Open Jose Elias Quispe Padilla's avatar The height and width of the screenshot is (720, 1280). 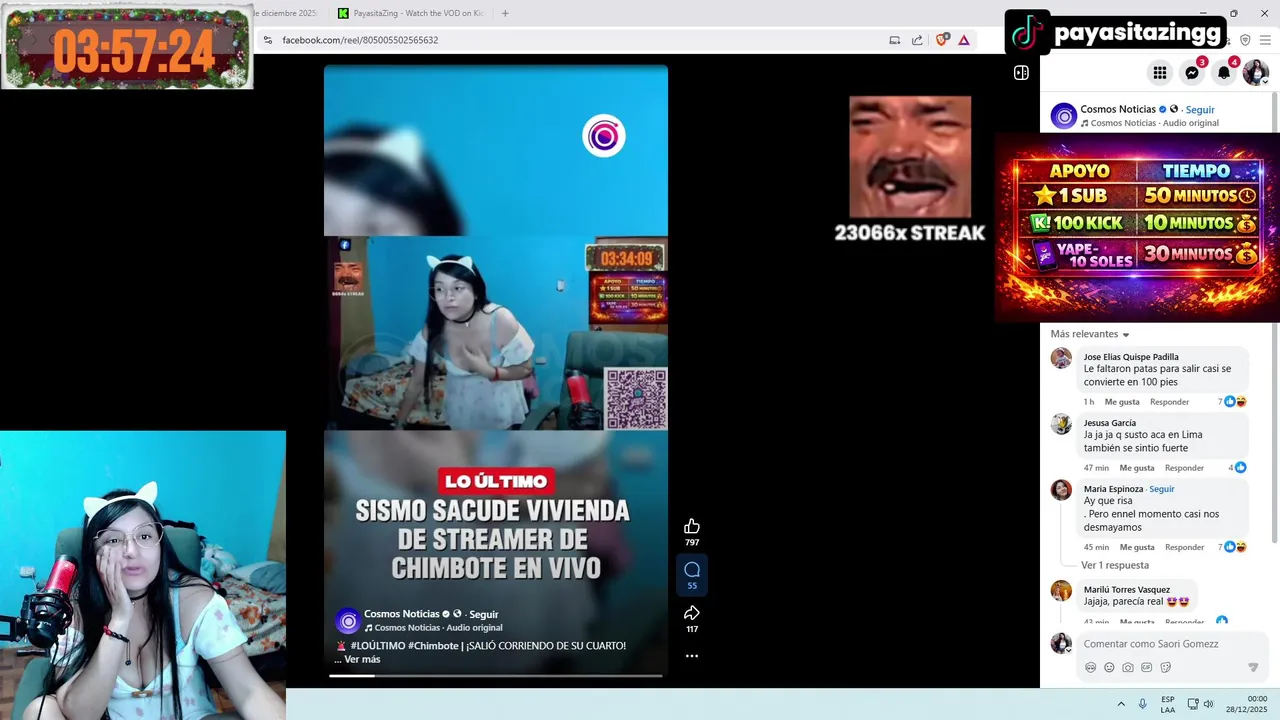coord(1061,358)
